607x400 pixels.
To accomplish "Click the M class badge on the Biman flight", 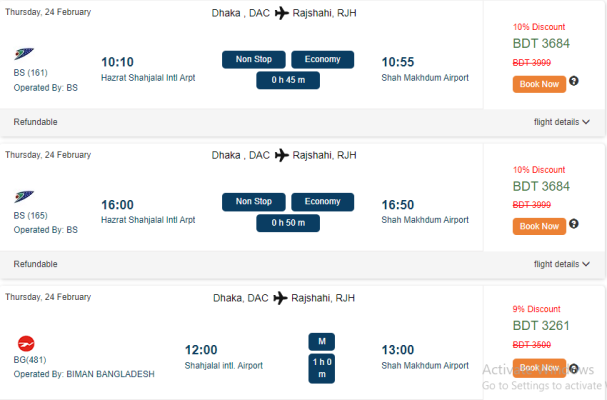I will [x=322, y=342].
